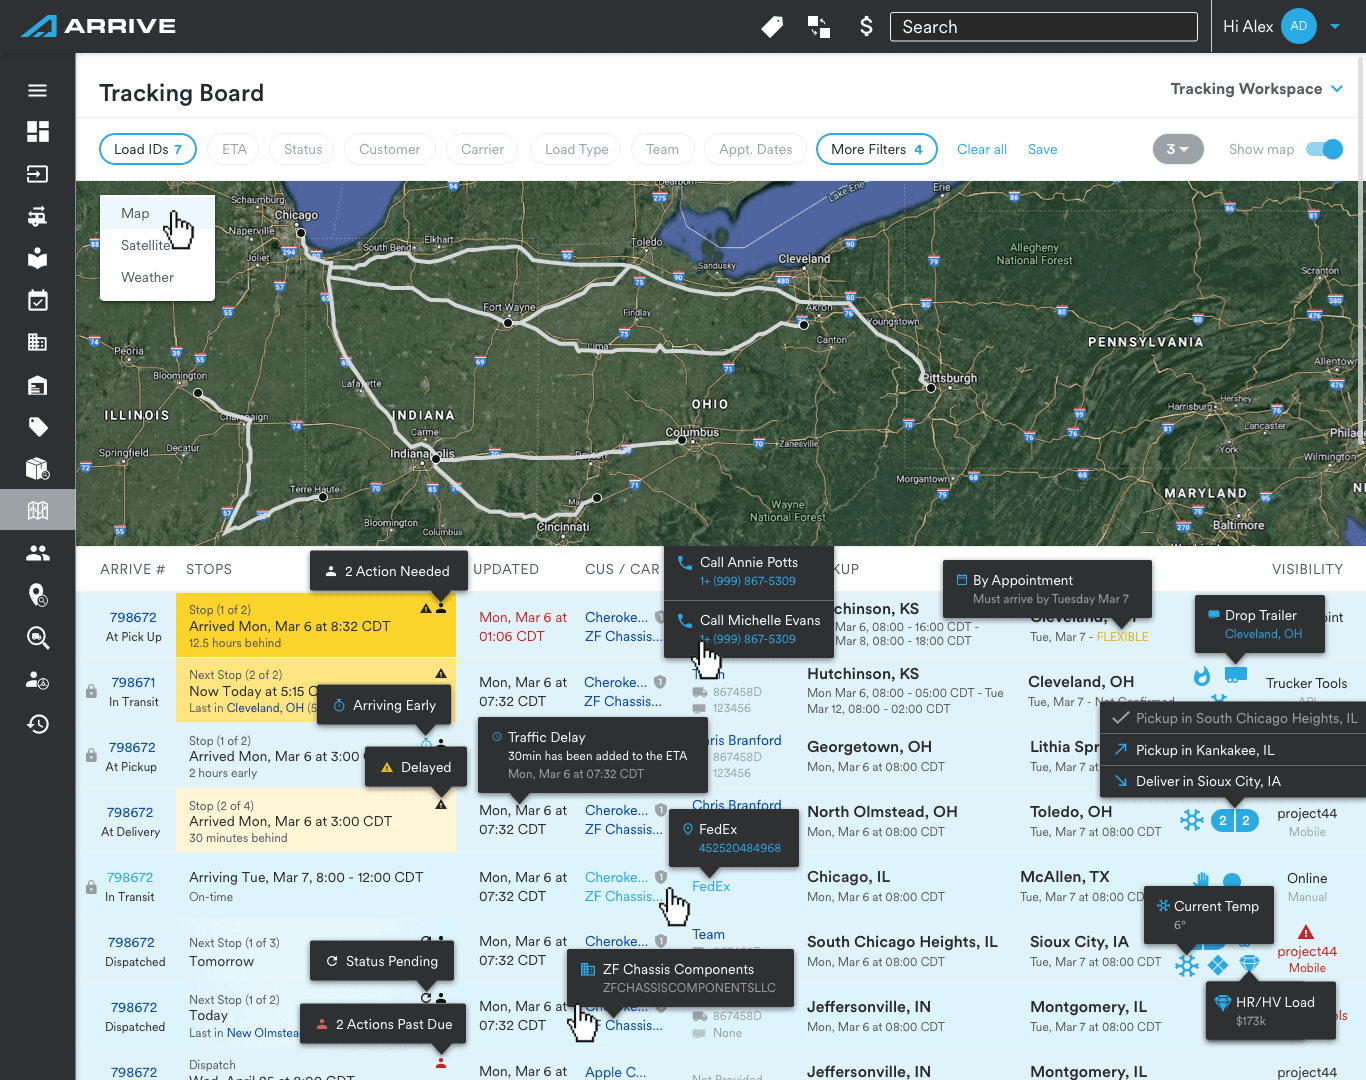Click the lock icon beside 798671

(x=91, y=692)
